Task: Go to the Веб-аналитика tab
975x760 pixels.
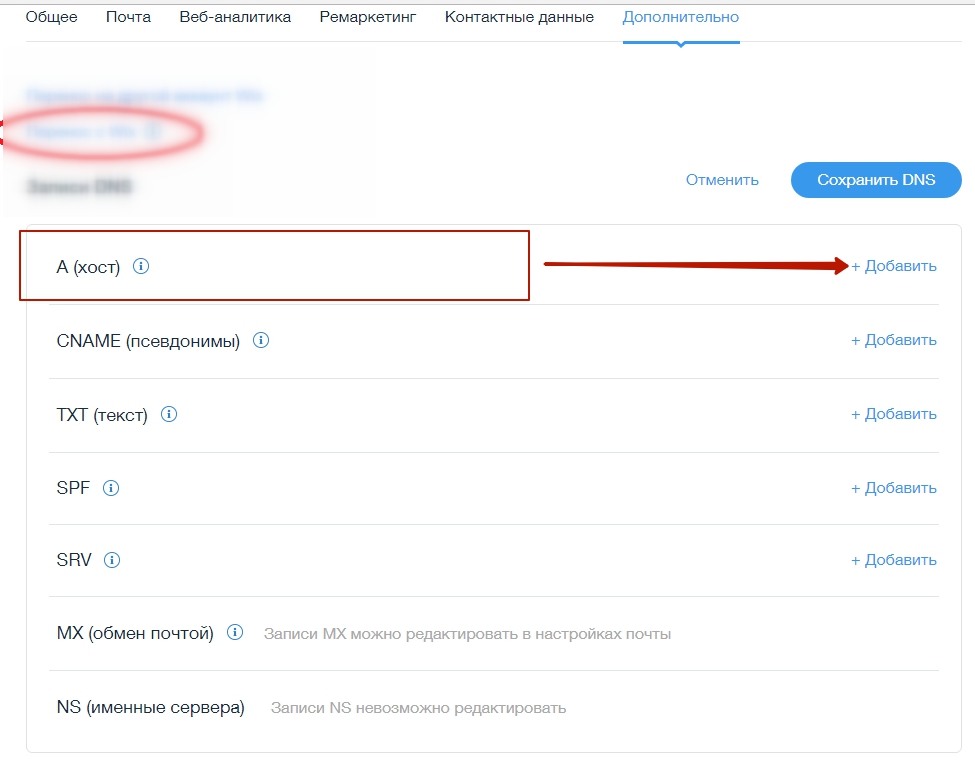Action: coord(235,17)
